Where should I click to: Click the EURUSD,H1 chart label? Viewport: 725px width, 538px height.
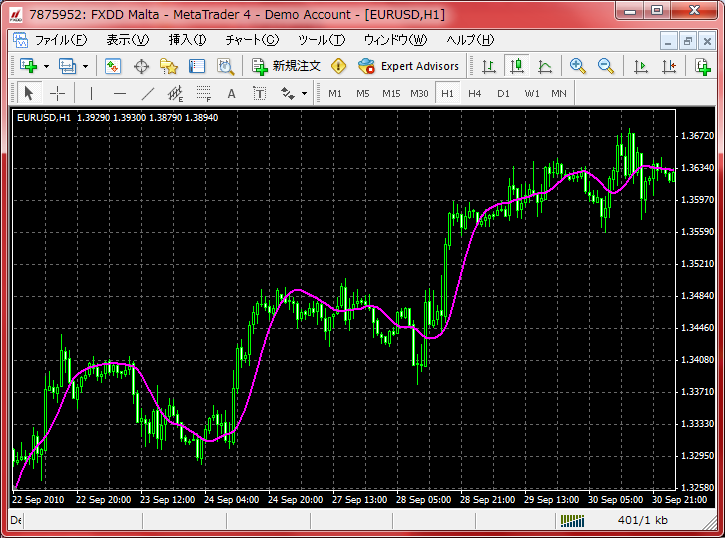pyautogui.click(x=44, y=118)
